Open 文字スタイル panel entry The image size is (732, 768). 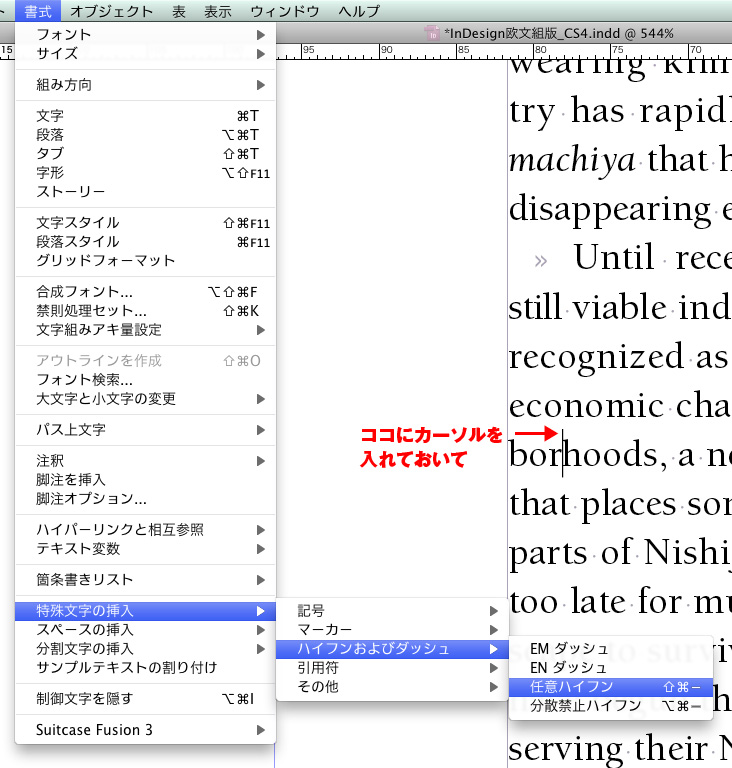click(145, 223)
